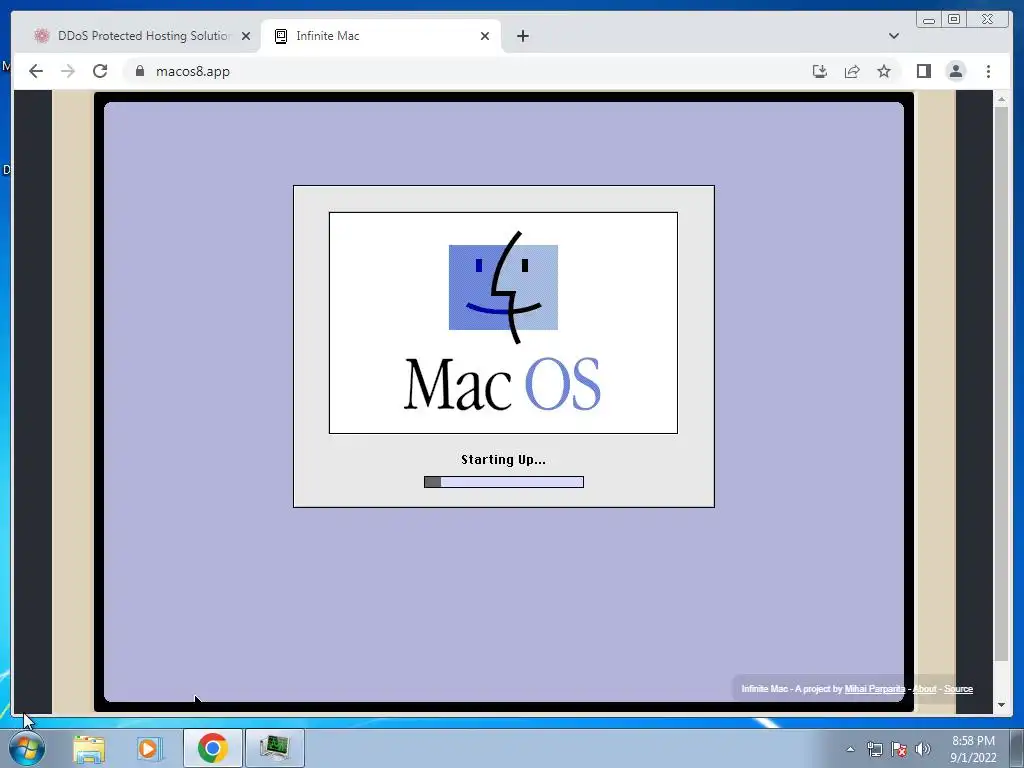Expand the tab search dropdown
Viewport: 1024px width, 768px height.
893,36
